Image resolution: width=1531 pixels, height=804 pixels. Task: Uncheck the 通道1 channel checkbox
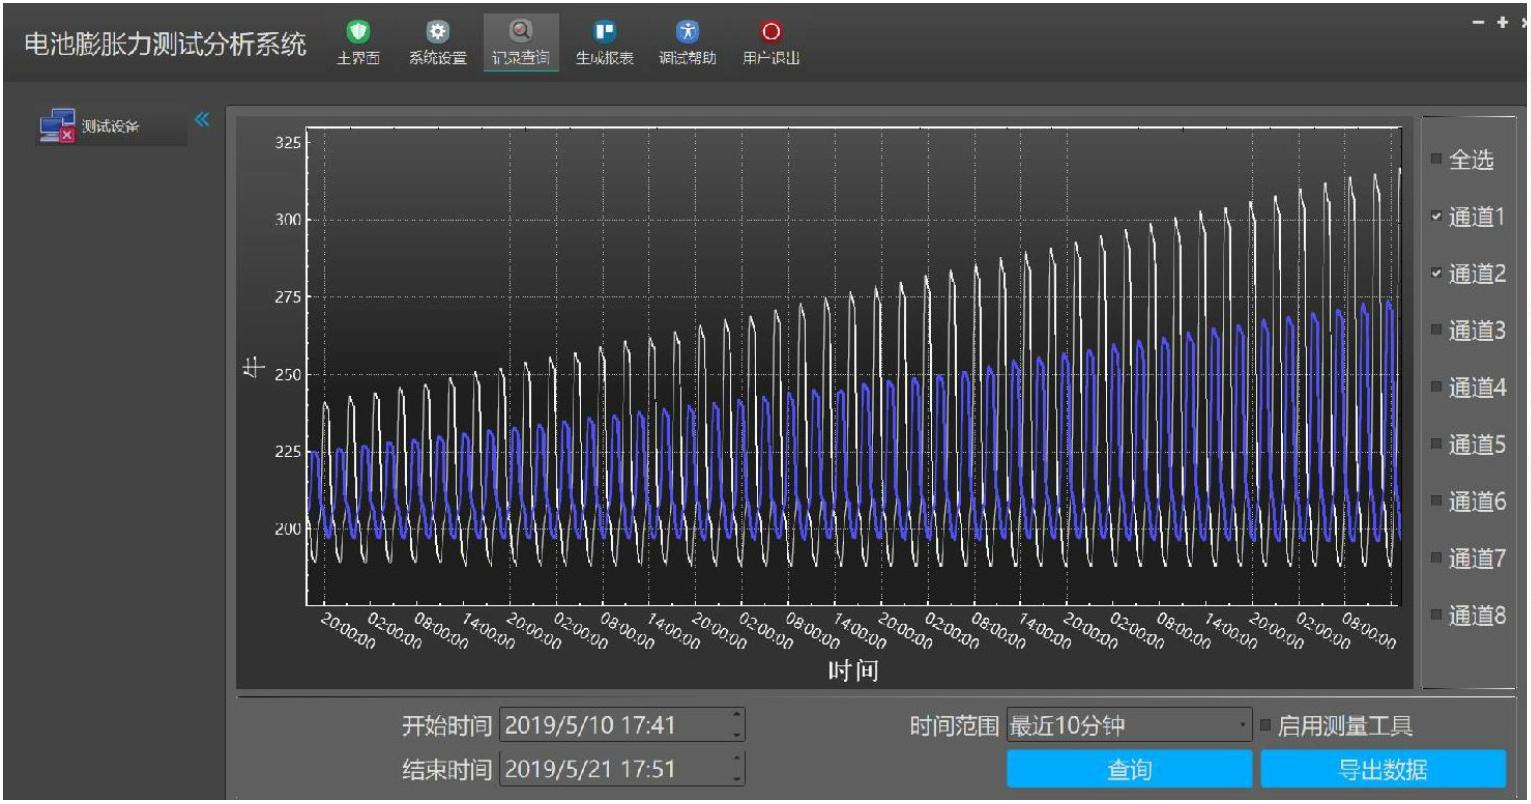[1437, 216]
